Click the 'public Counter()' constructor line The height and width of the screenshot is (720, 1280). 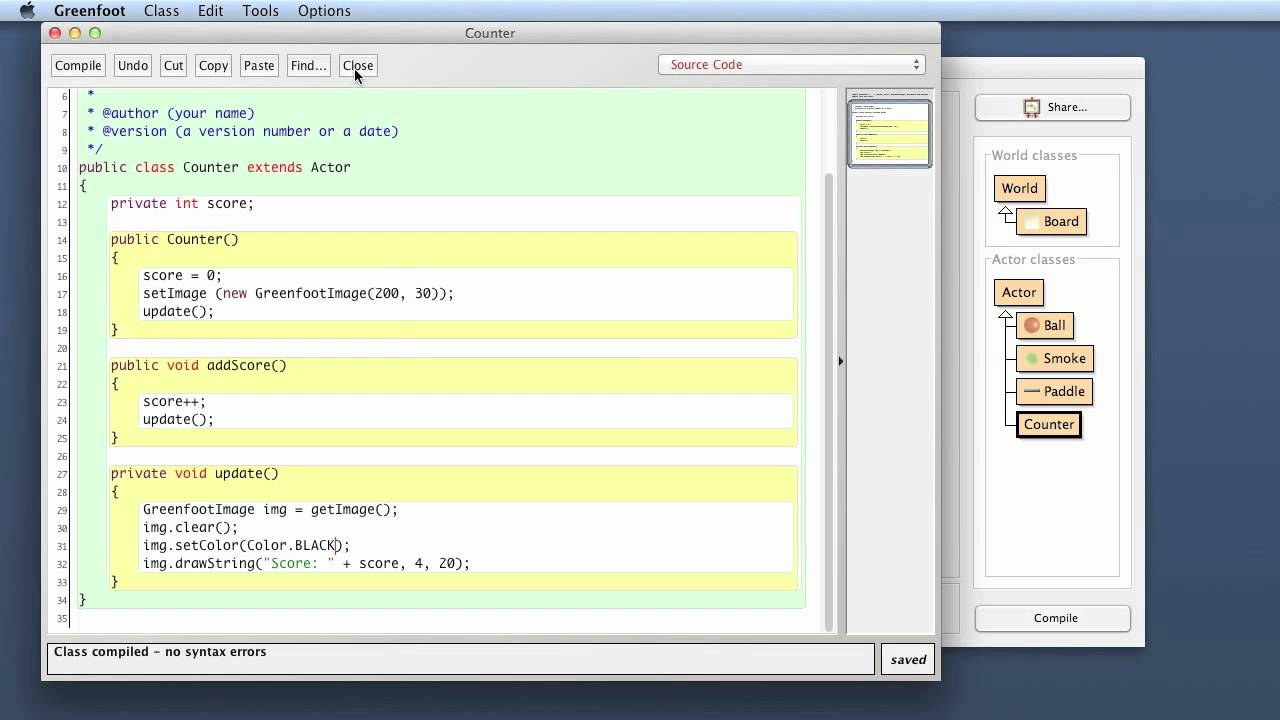pyautogui.click(x=174, y=239)
